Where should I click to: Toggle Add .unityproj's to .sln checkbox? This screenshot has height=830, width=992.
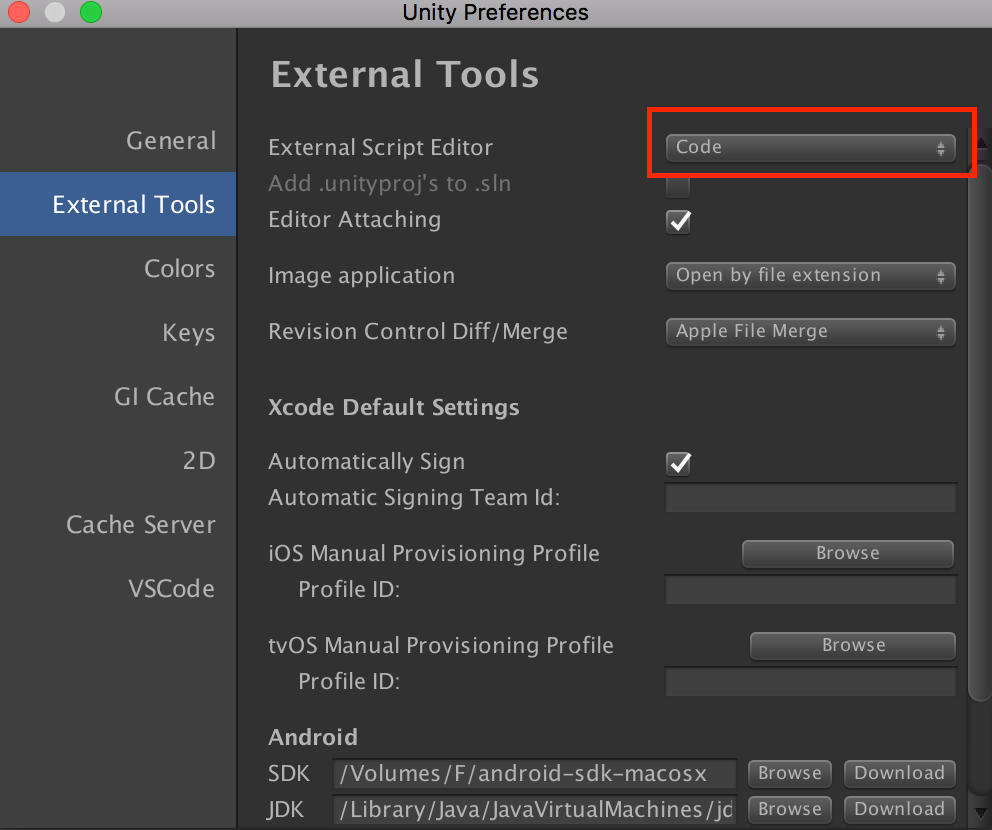[678, 187]
